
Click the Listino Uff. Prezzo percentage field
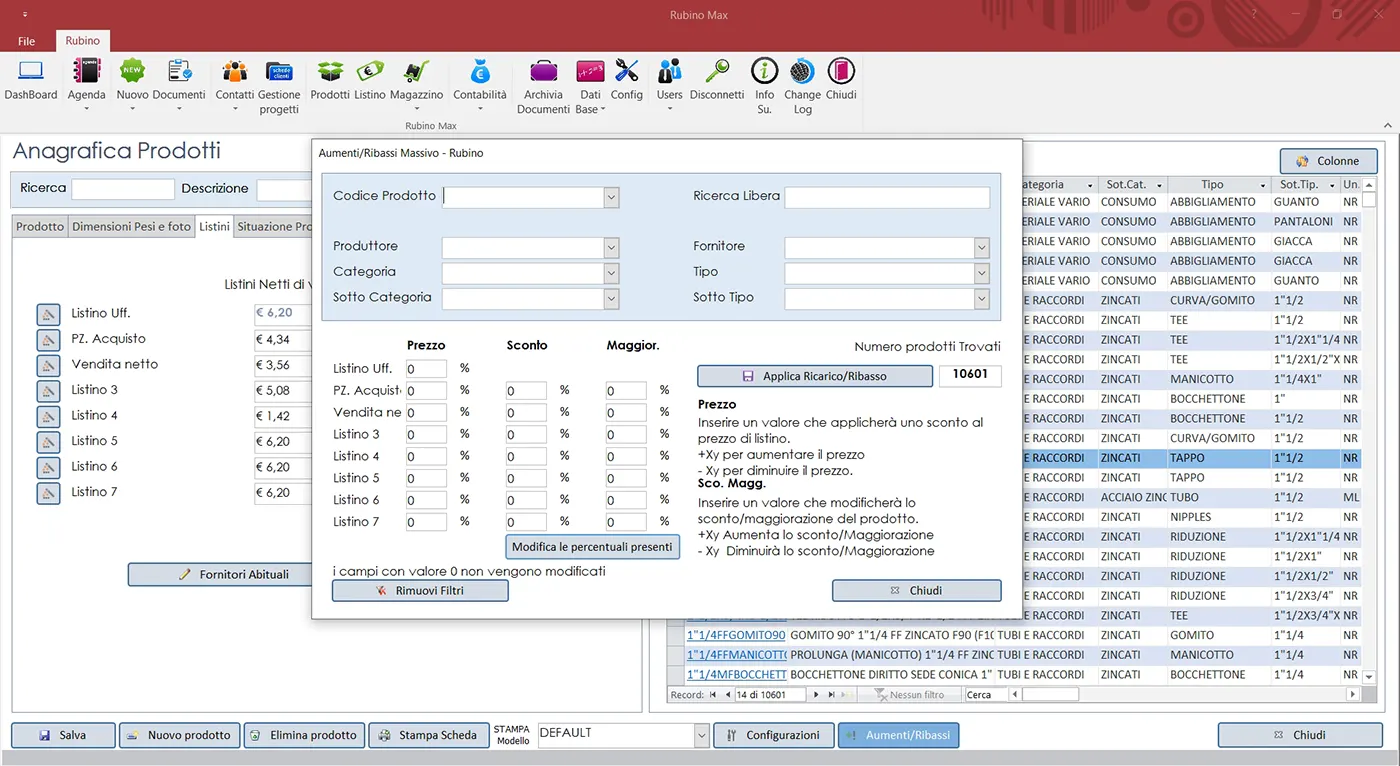426,369
